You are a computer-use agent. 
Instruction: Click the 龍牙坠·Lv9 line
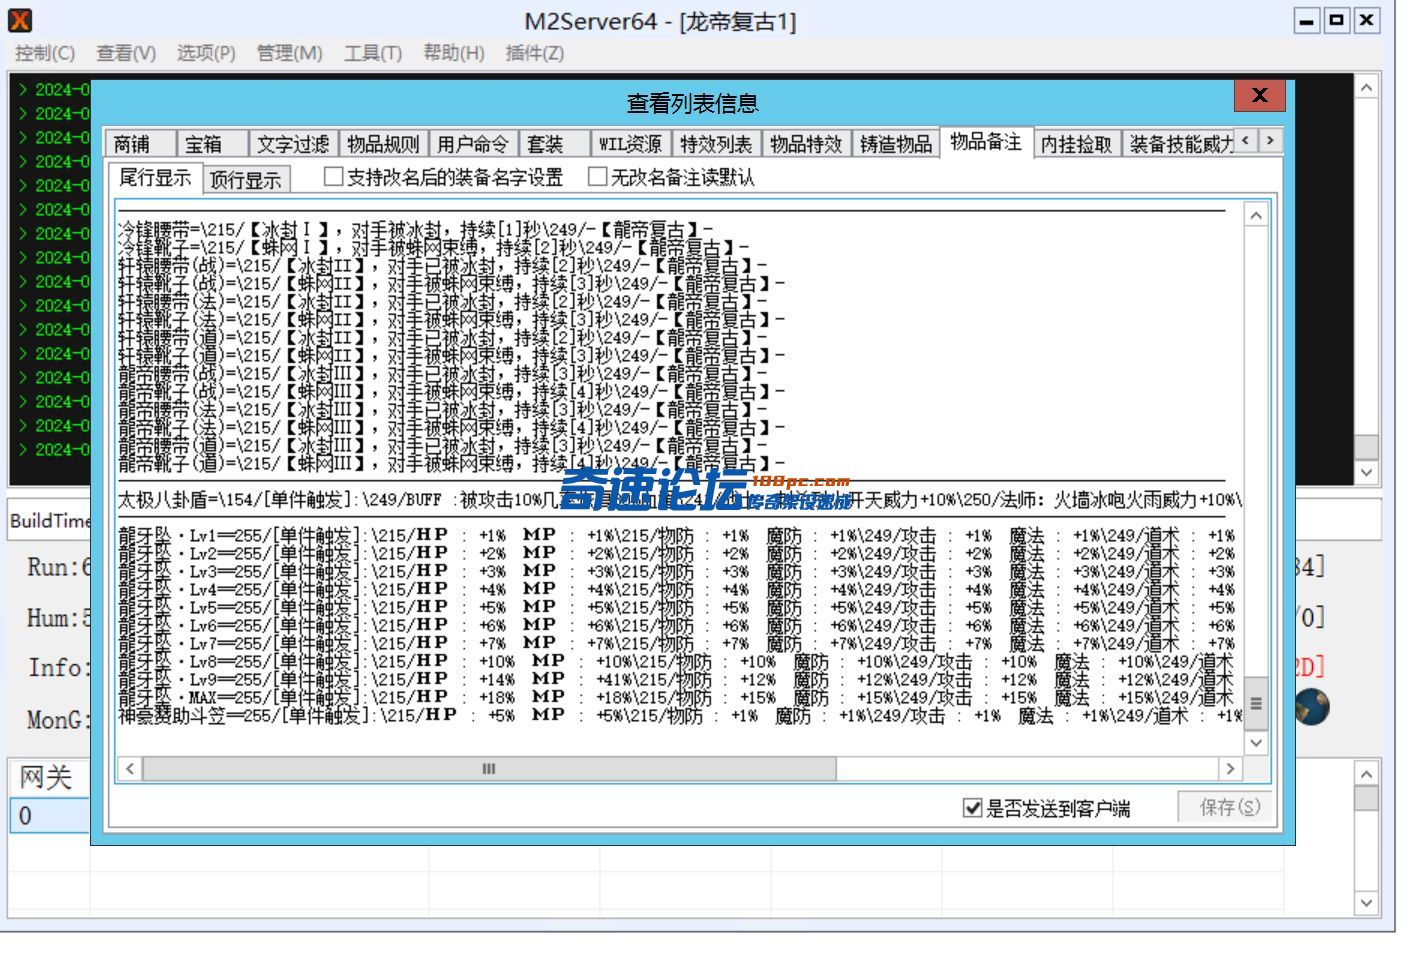pos(676,680)
